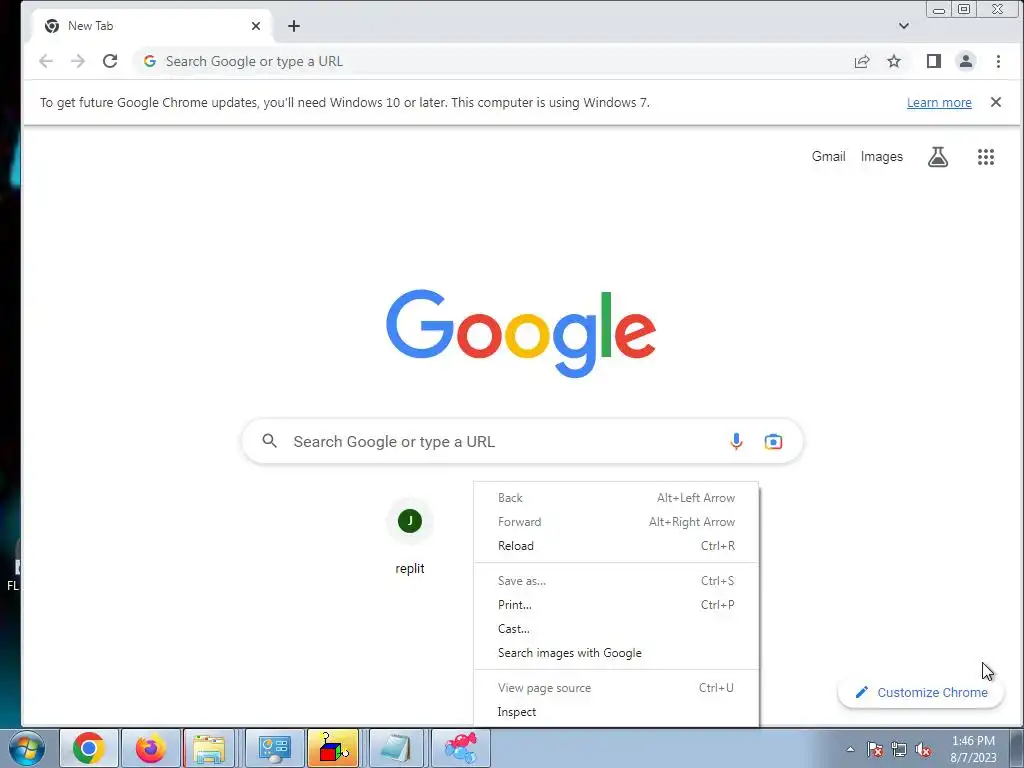Image resolution: width=1024 pixels, height=768 pixels.
Task: Reload page using the toolbar refresh icon
Action: tap(110, 61)
